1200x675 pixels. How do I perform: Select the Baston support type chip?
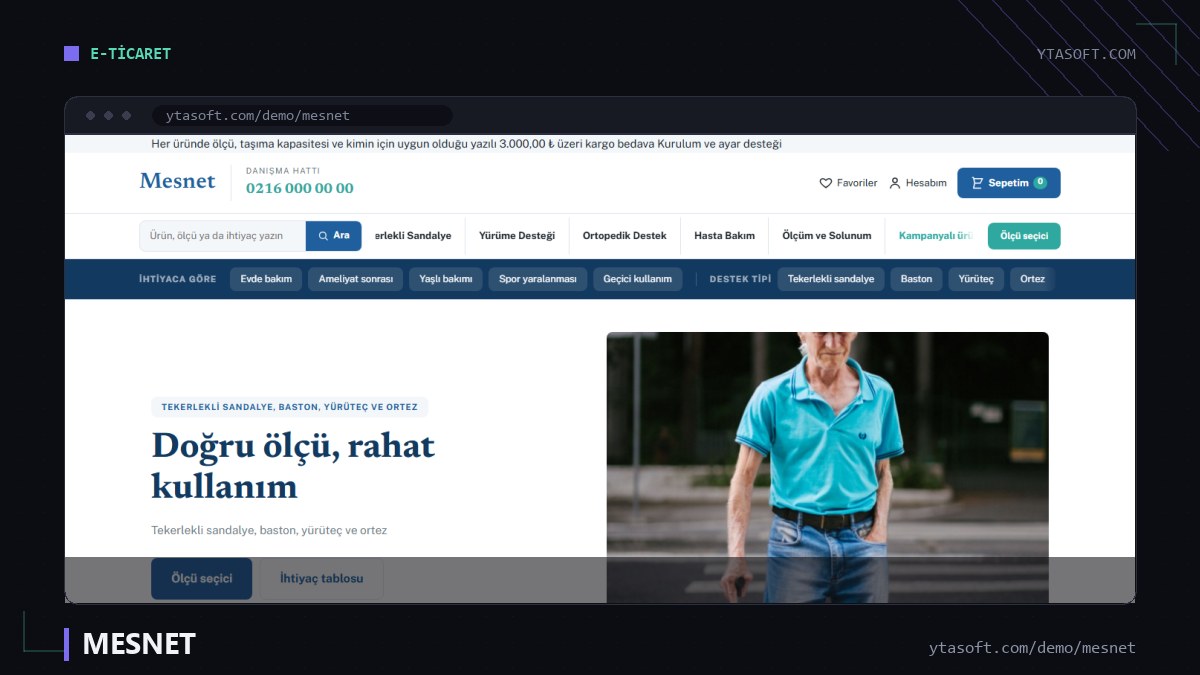[x=916, y=279]
